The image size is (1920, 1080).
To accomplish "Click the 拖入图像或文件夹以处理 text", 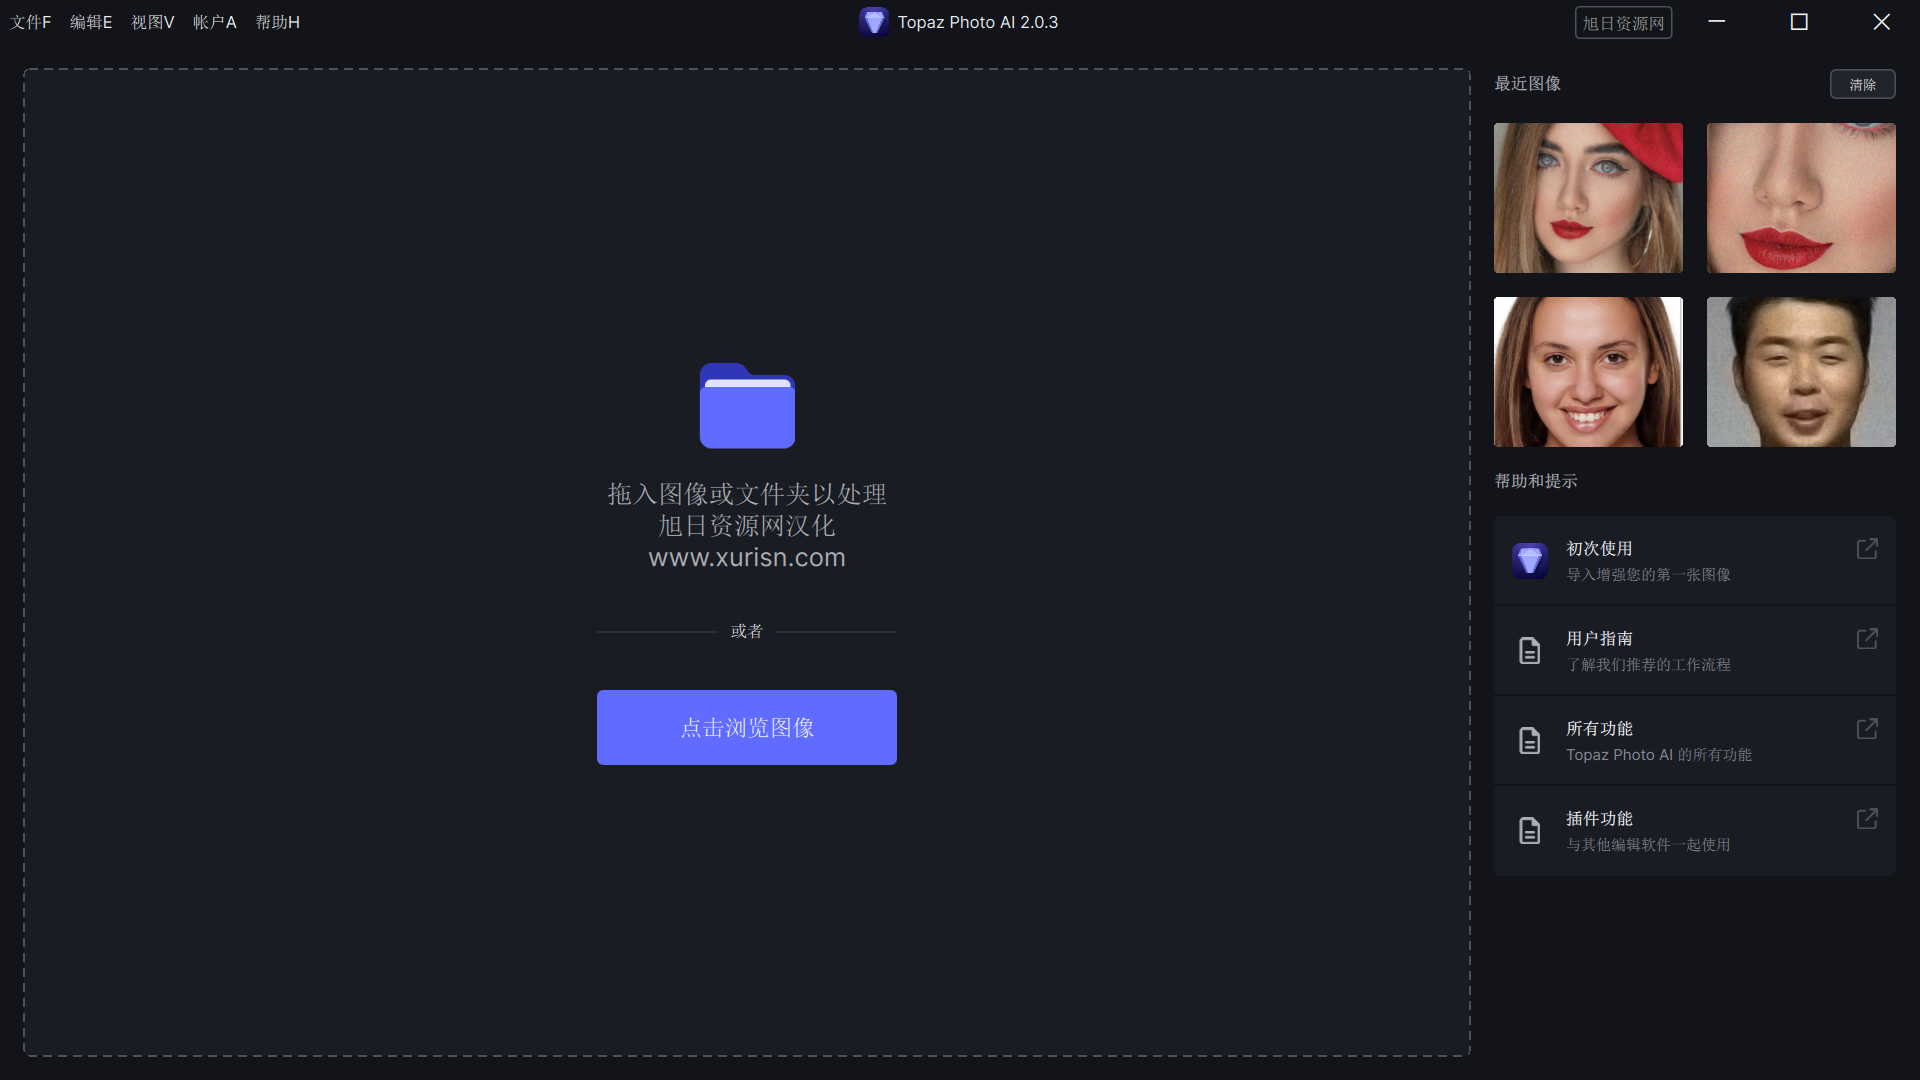I will [x=747, y=494].
